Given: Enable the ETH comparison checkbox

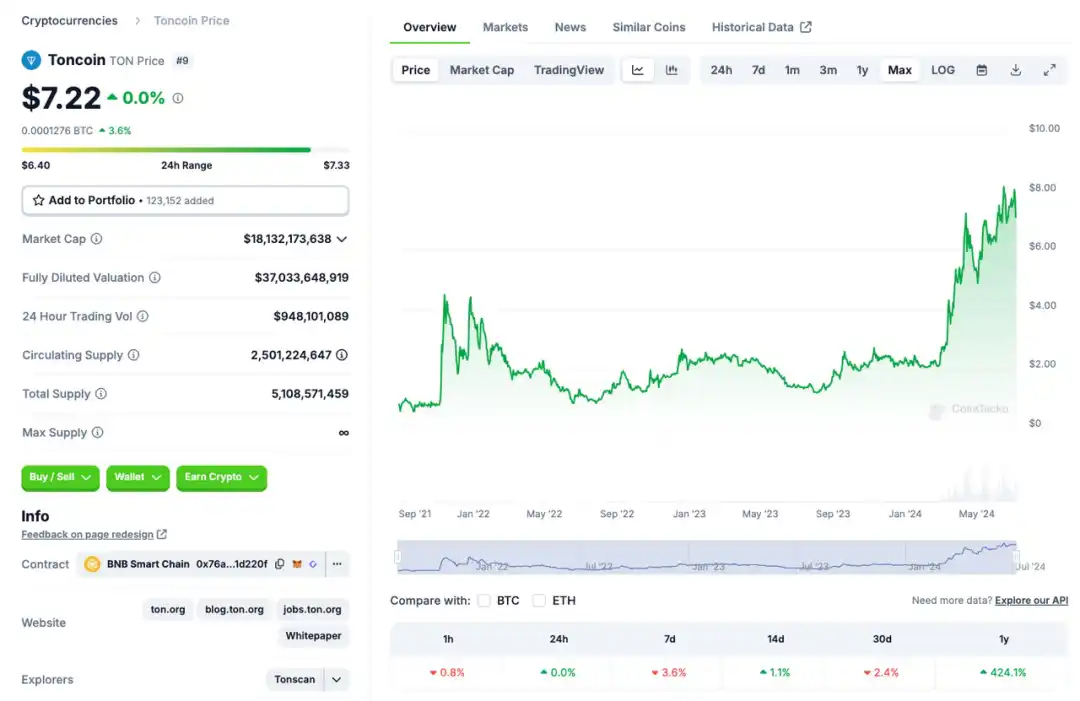Looking at the screenshot, I should point(539,601).
